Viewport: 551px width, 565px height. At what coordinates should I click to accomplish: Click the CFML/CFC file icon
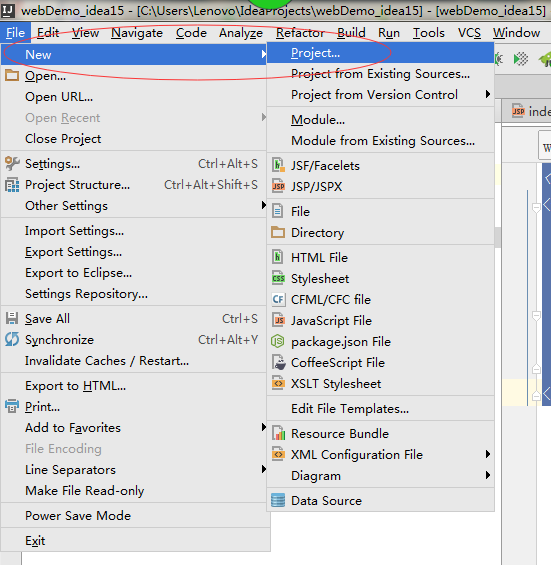click(278, 299)
